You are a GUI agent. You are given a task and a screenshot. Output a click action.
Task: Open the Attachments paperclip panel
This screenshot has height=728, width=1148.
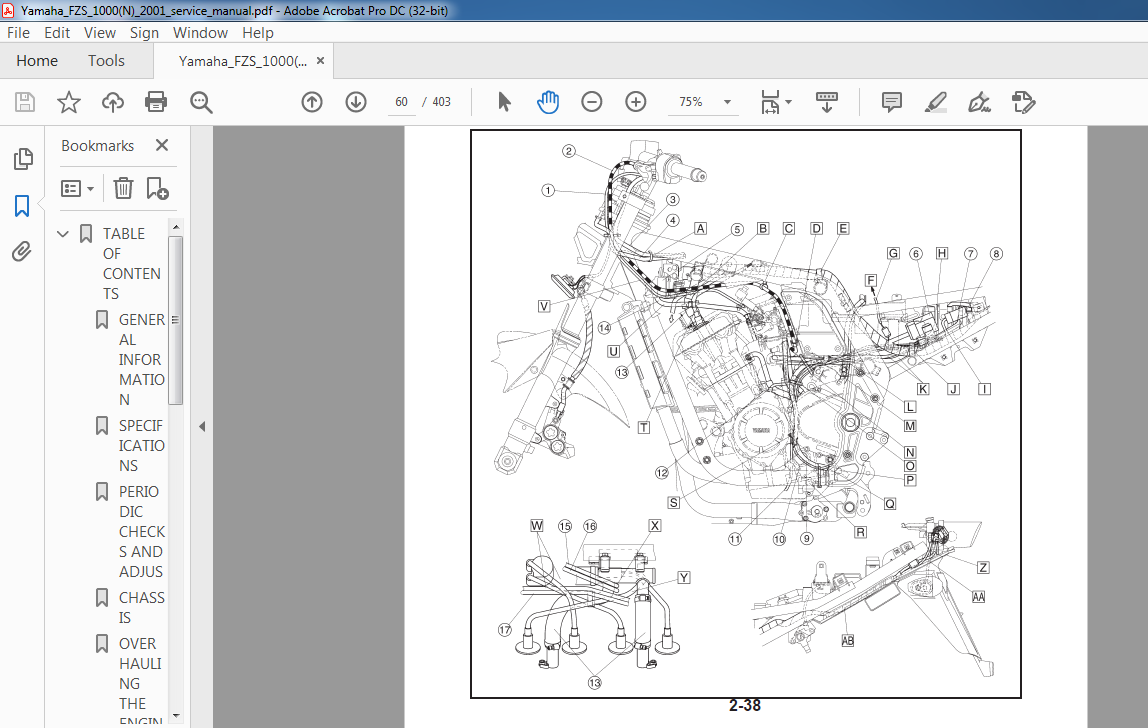click(x=22, y=252)
